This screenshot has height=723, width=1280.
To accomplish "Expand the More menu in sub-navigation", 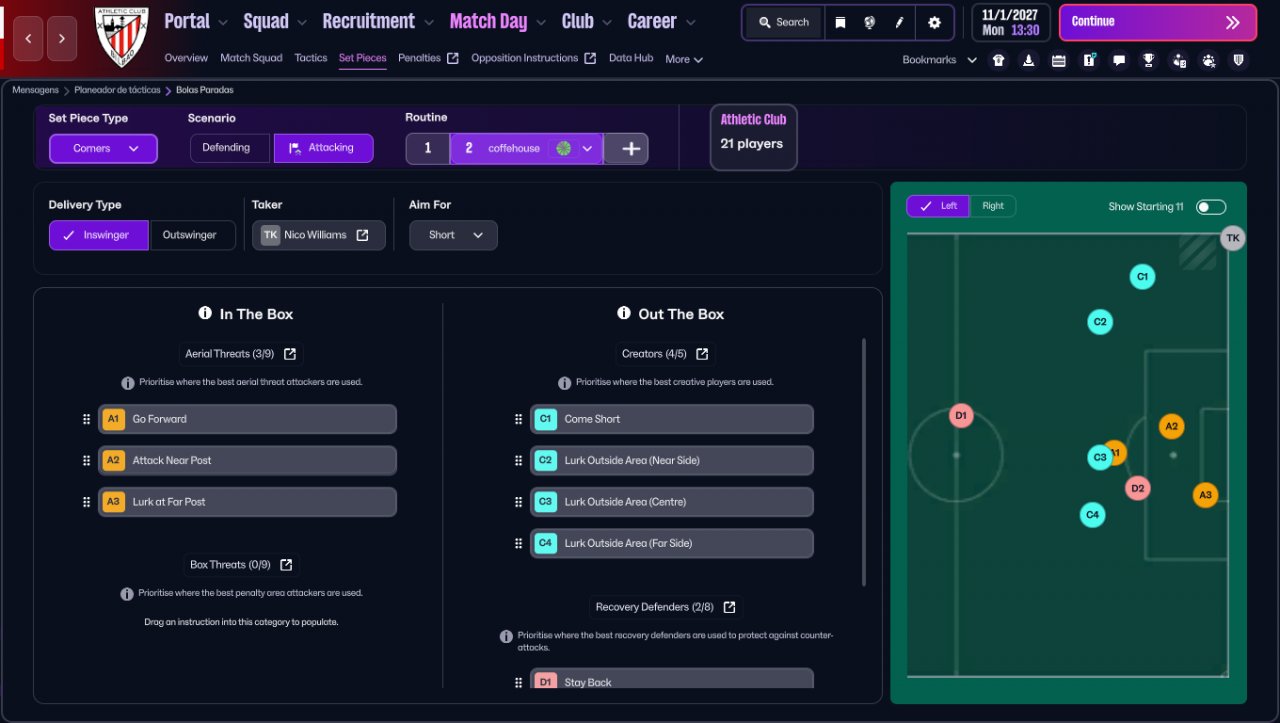I will [684, 59].
